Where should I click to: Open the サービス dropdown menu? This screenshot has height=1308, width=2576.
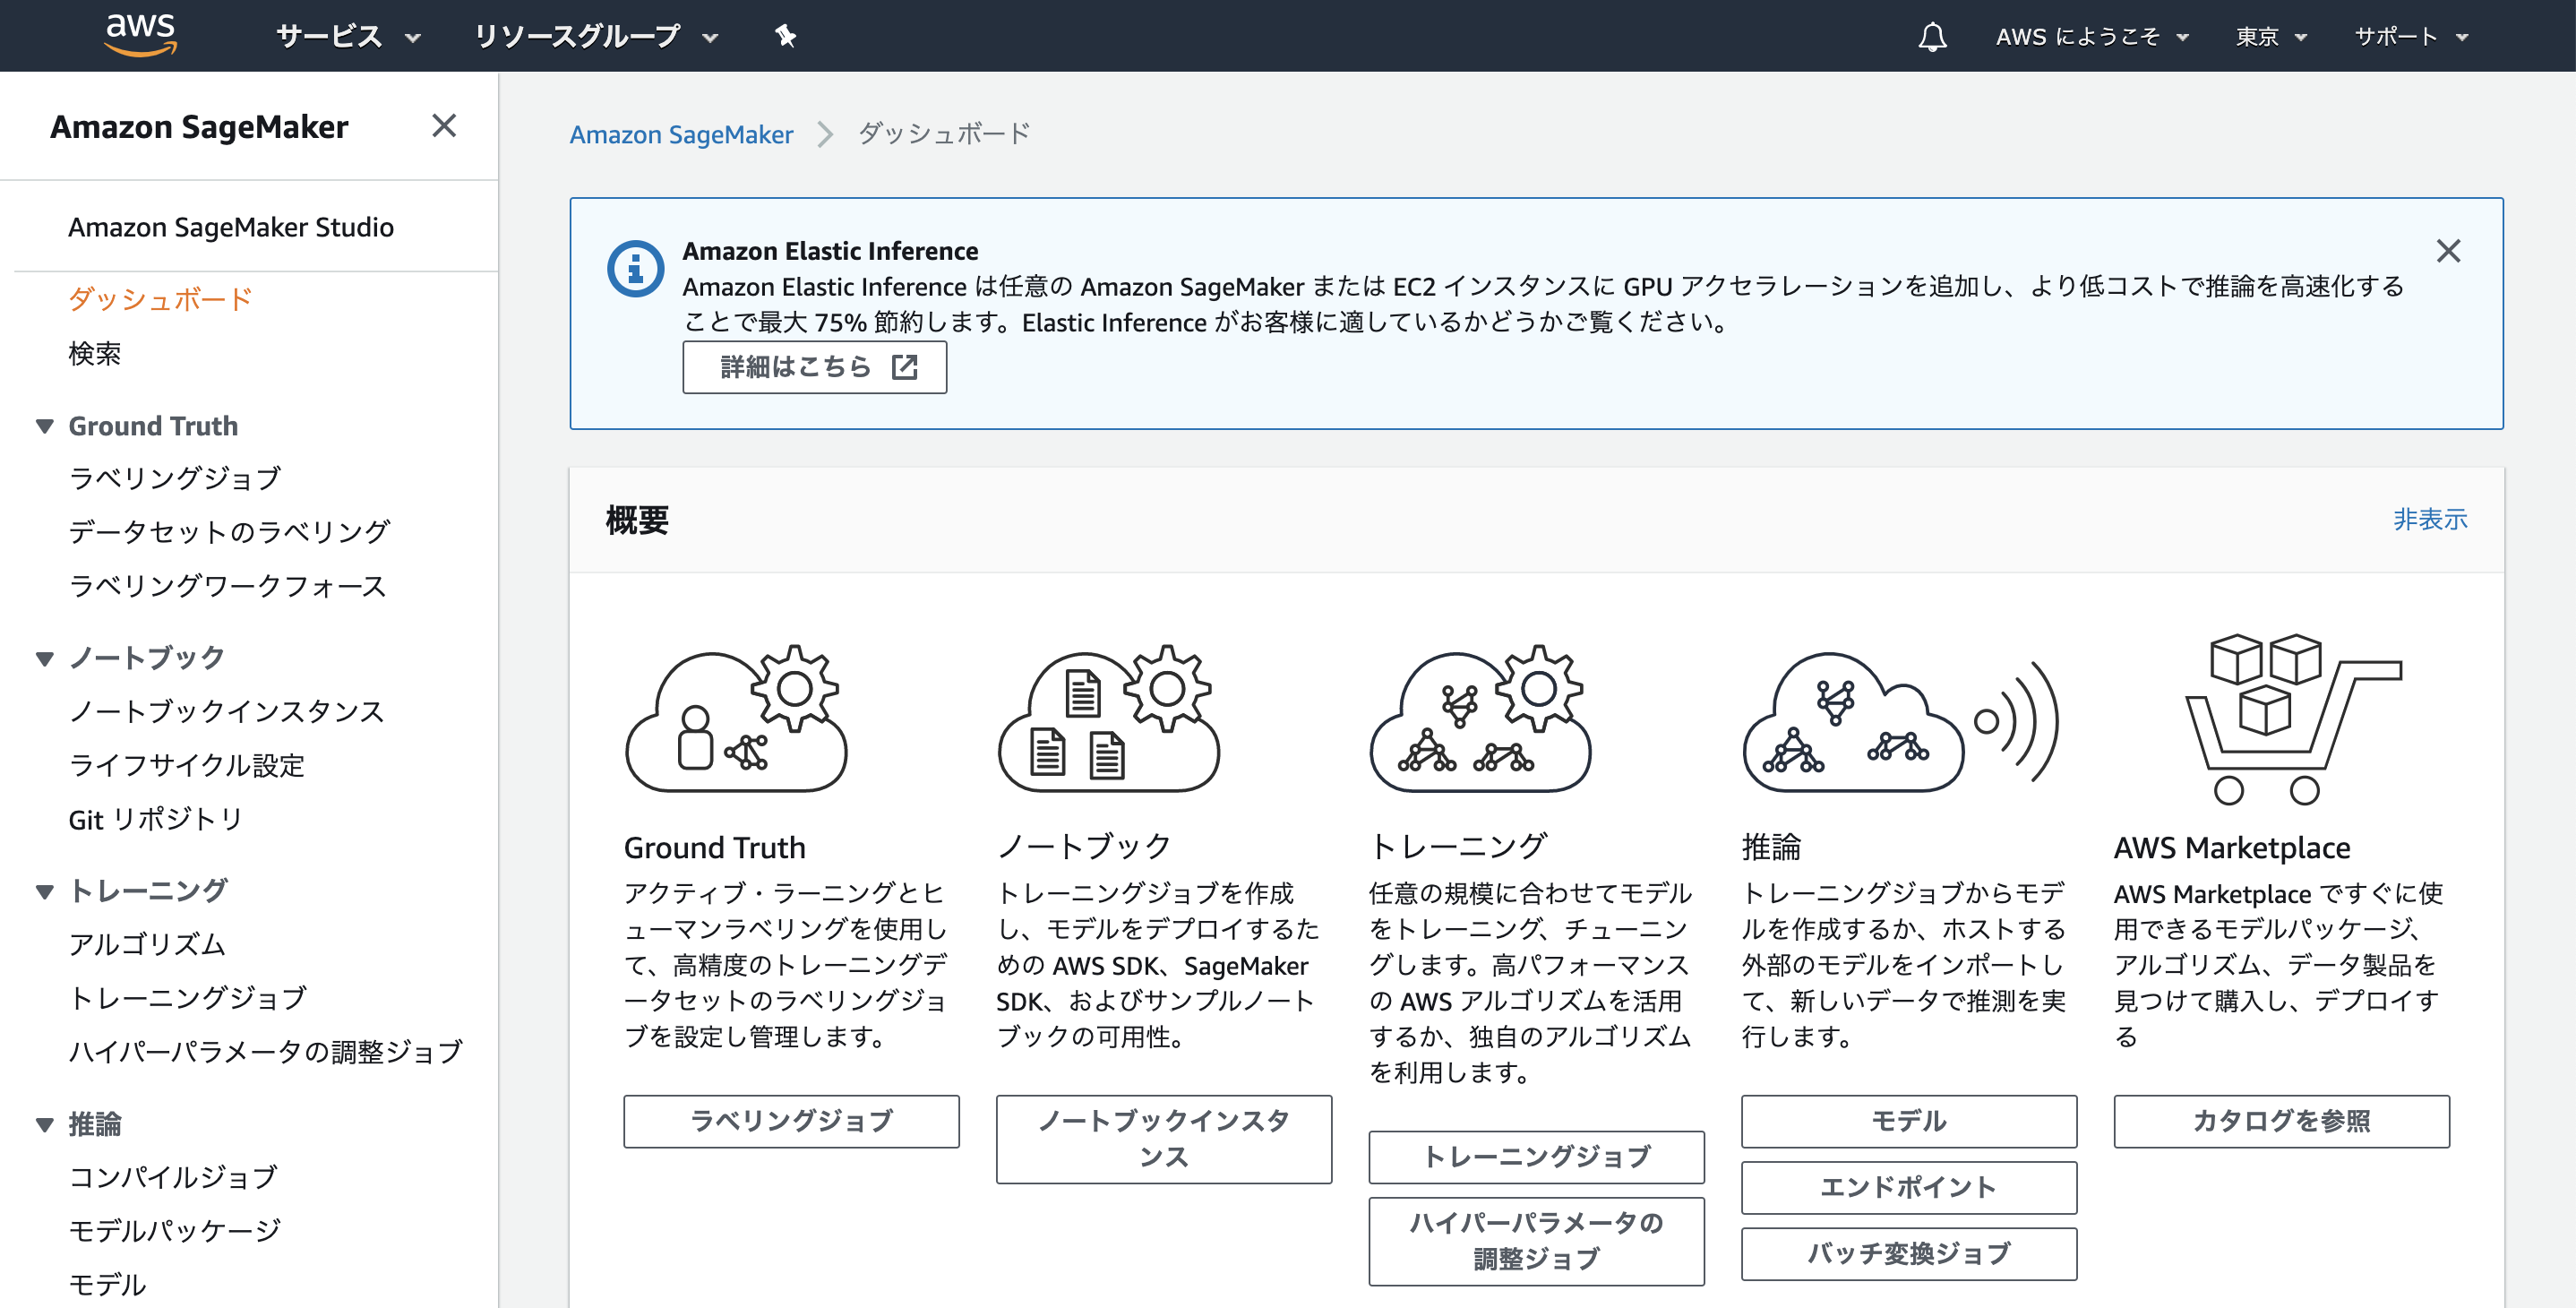pyautogui.click(x=348, y=37)
